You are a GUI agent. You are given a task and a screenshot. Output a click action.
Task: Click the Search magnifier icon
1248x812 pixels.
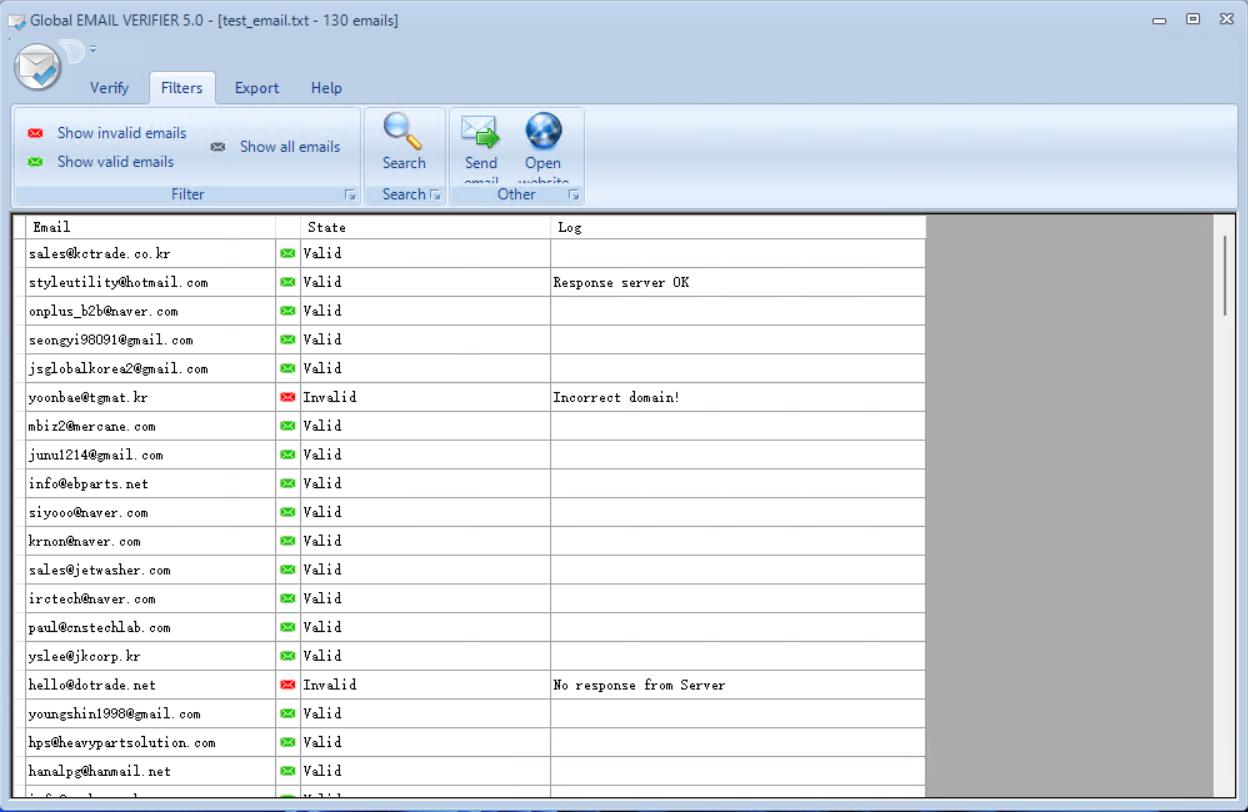(403, 131)
